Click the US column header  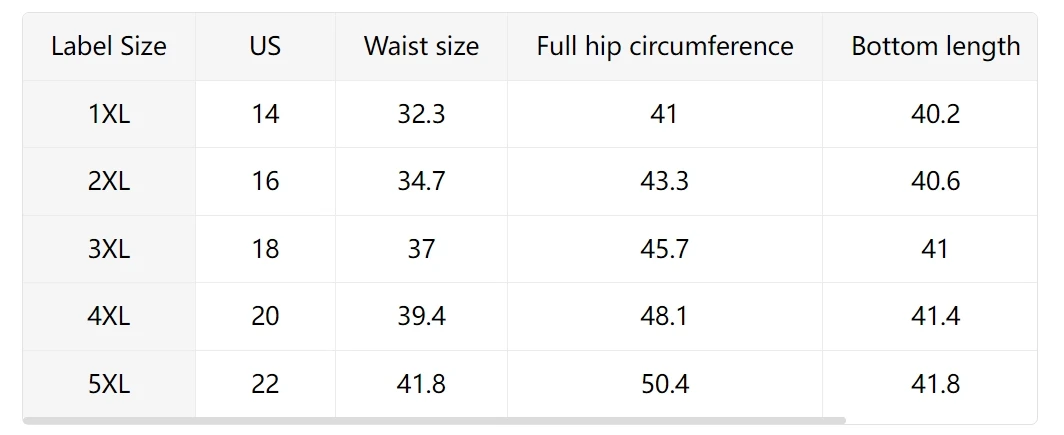pos(265,46)
